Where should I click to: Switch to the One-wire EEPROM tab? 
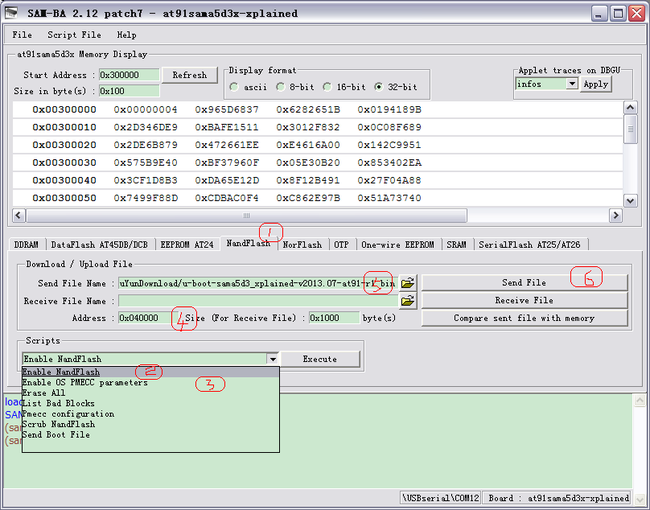tap(398, 245)
